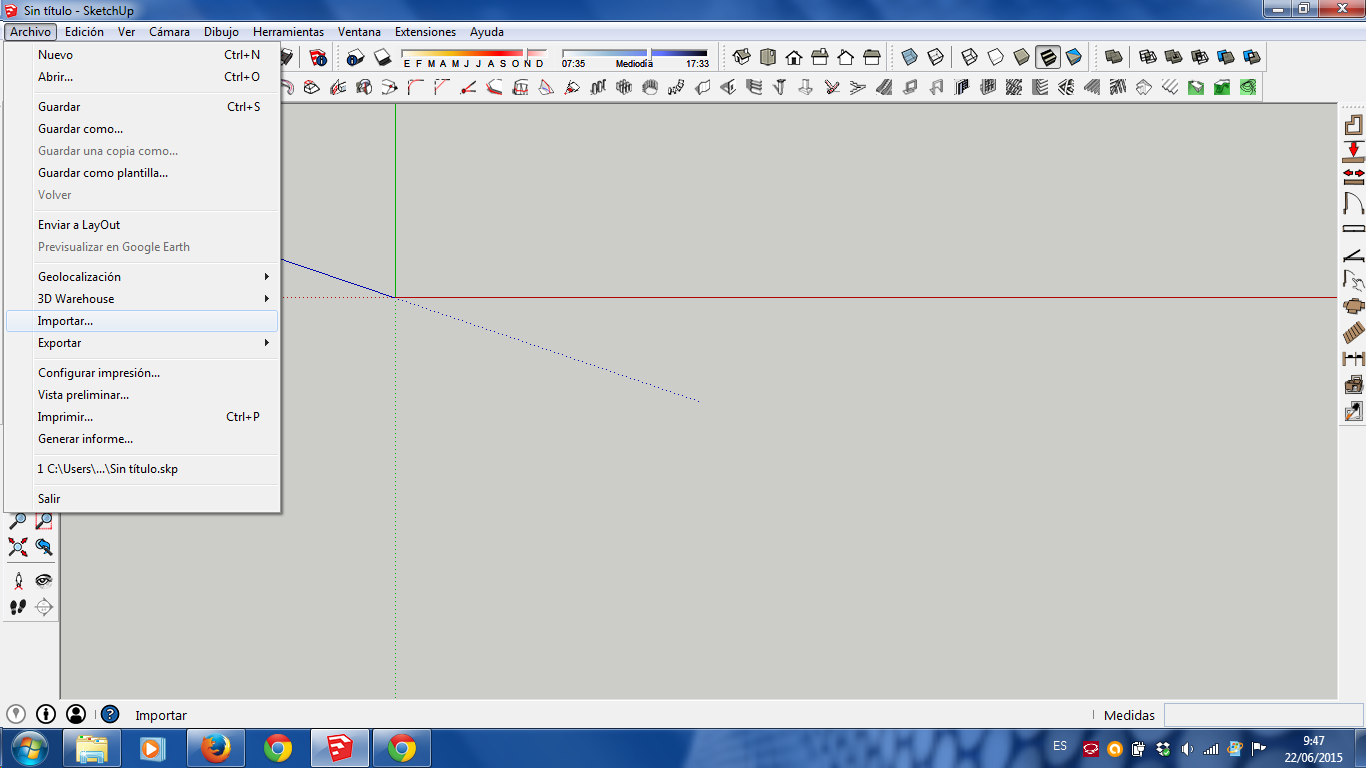Choose Salir to exit SketchUp
Viewport: 1366px width, 768px height.
coord(142,499)
